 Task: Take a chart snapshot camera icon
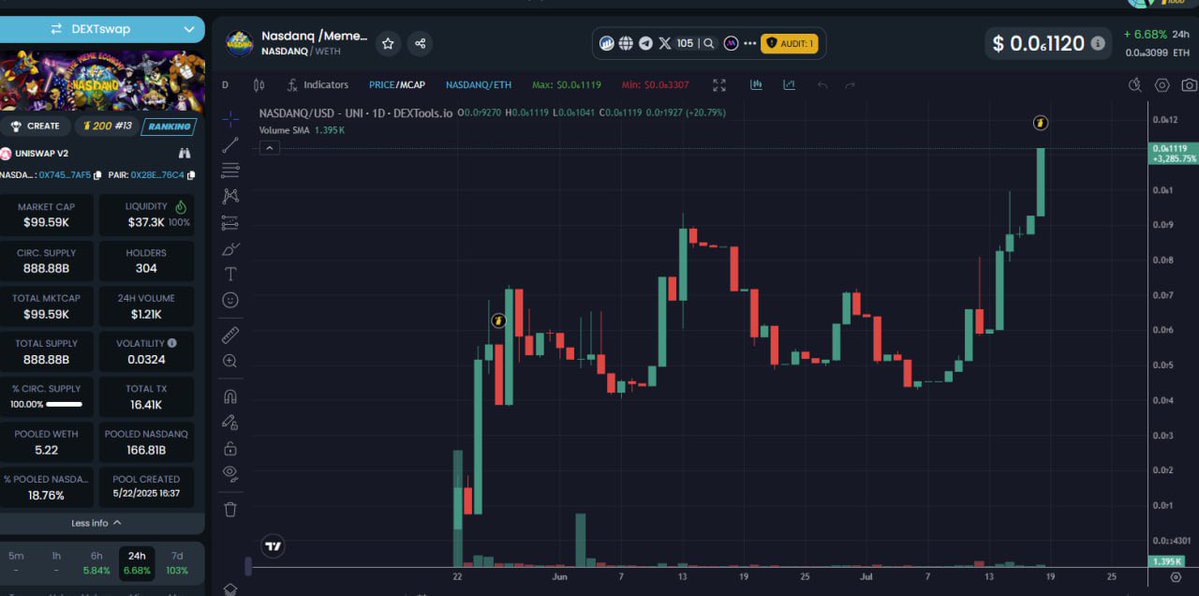tap(1189, 85)
